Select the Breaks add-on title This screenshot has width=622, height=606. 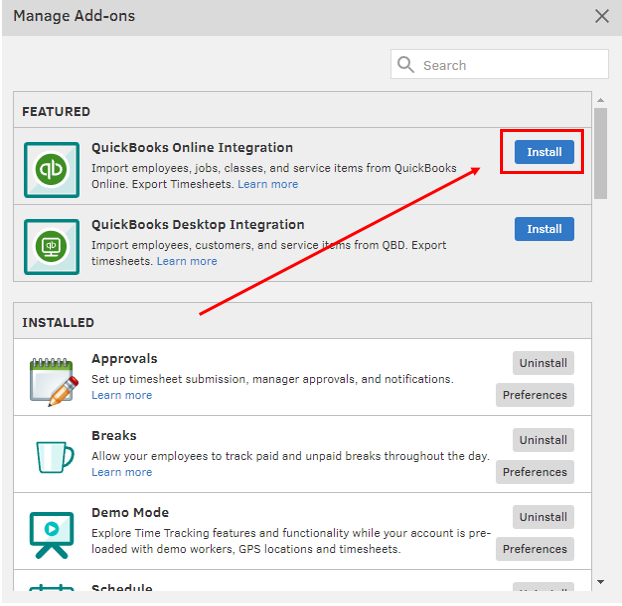click(x=114, y=435)
